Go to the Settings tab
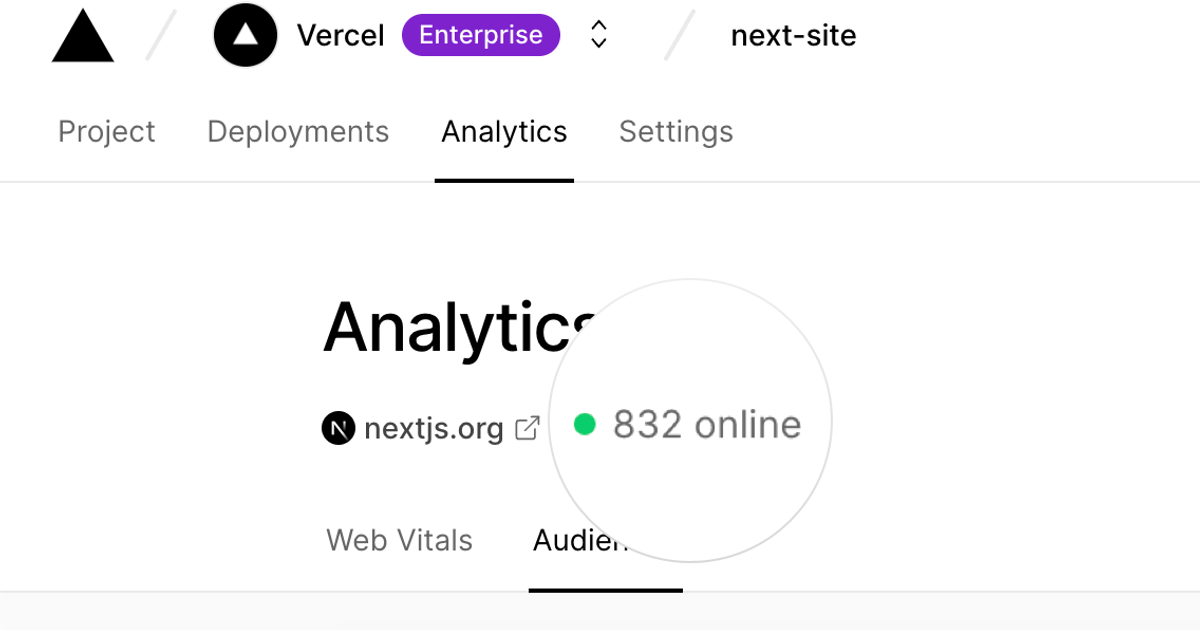 [676, 132]
